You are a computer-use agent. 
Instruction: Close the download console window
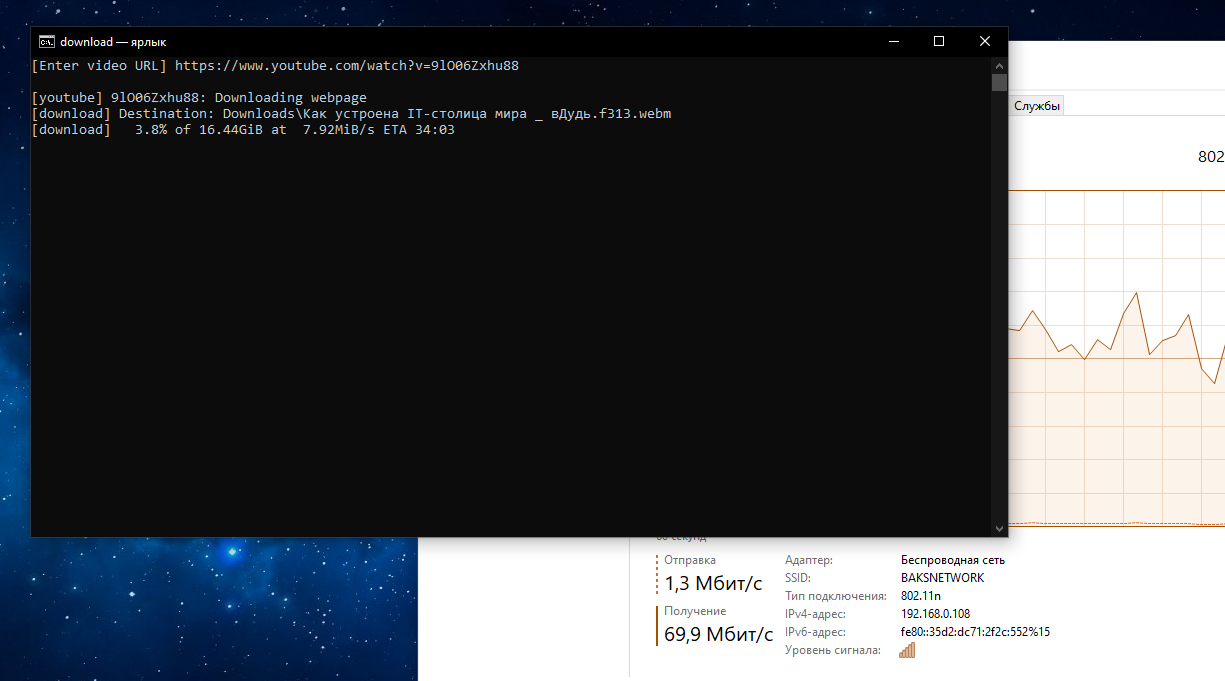(985, 42)
